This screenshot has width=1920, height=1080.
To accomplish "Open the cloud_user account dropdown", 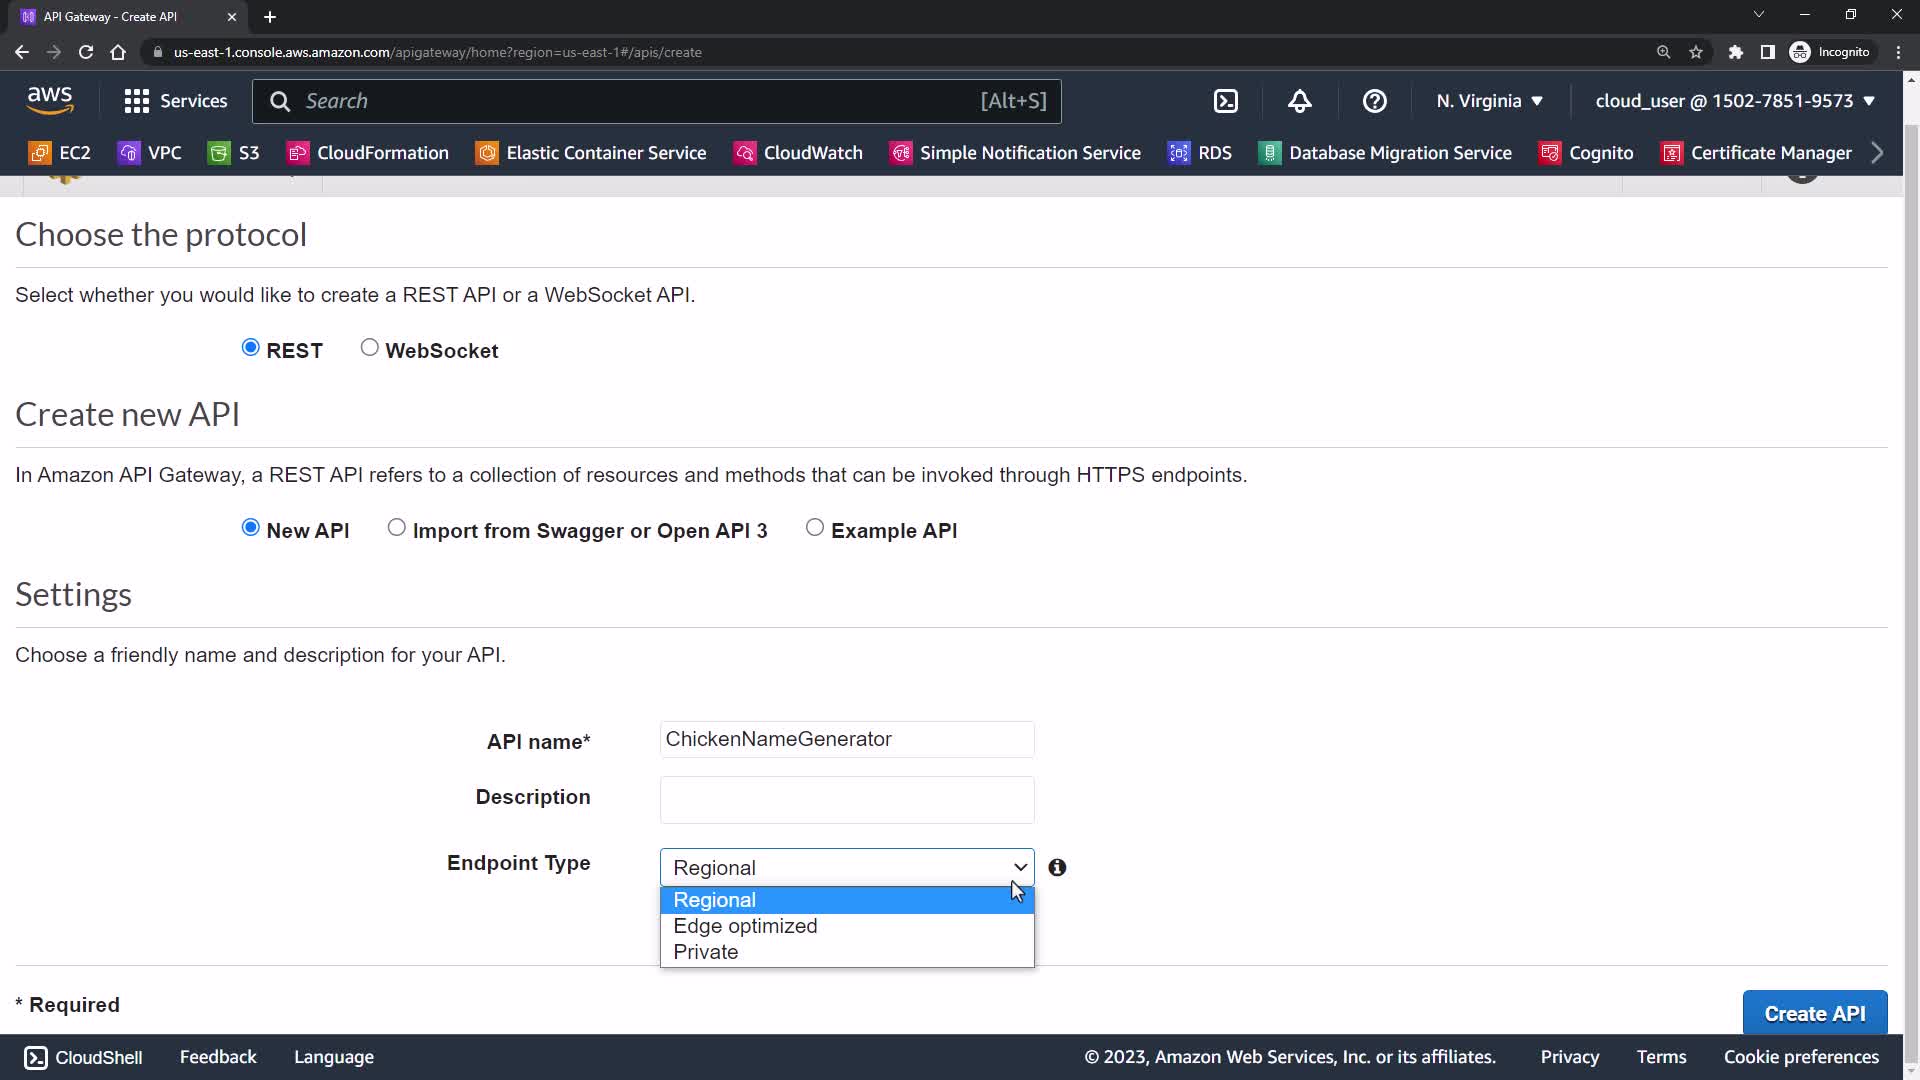I will click(1734, 101).
